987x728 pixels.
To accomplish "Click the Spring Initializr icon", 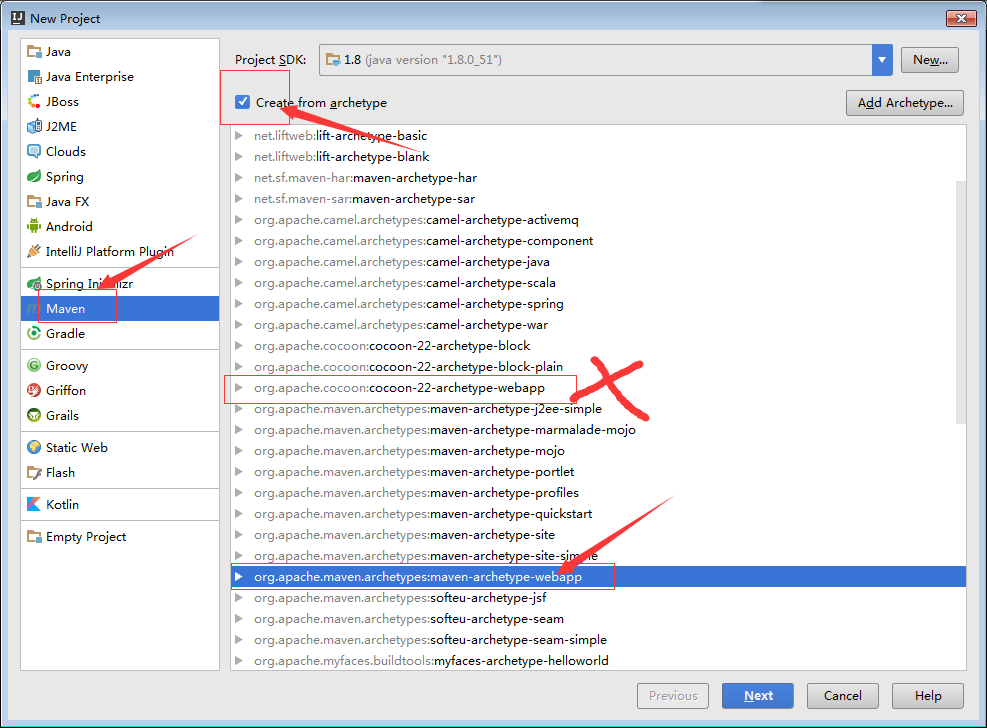I will (34, 284).
